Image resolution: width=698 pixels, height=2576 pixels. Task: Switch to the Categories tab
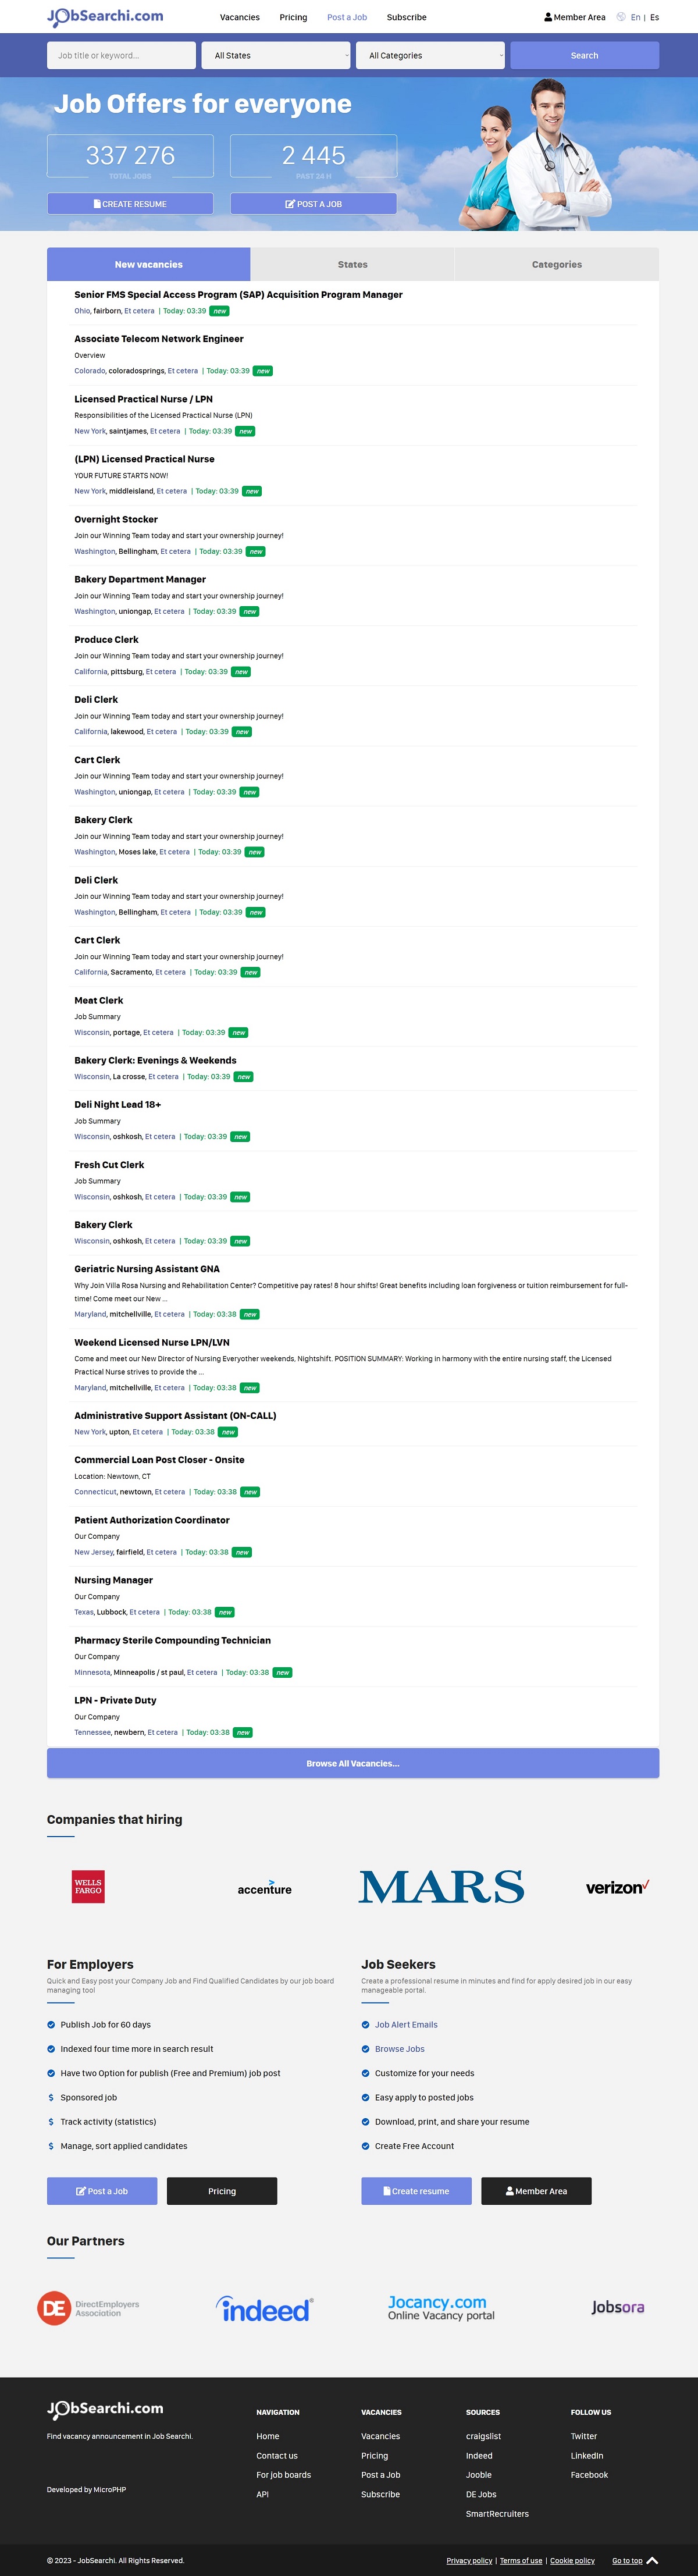coord(556,265)
